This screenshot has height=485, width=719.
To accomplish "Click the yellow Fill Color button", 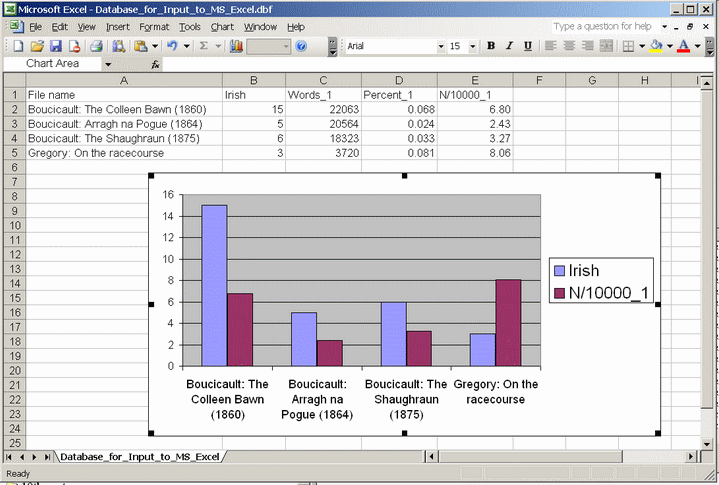I will [x=656, y=46].
